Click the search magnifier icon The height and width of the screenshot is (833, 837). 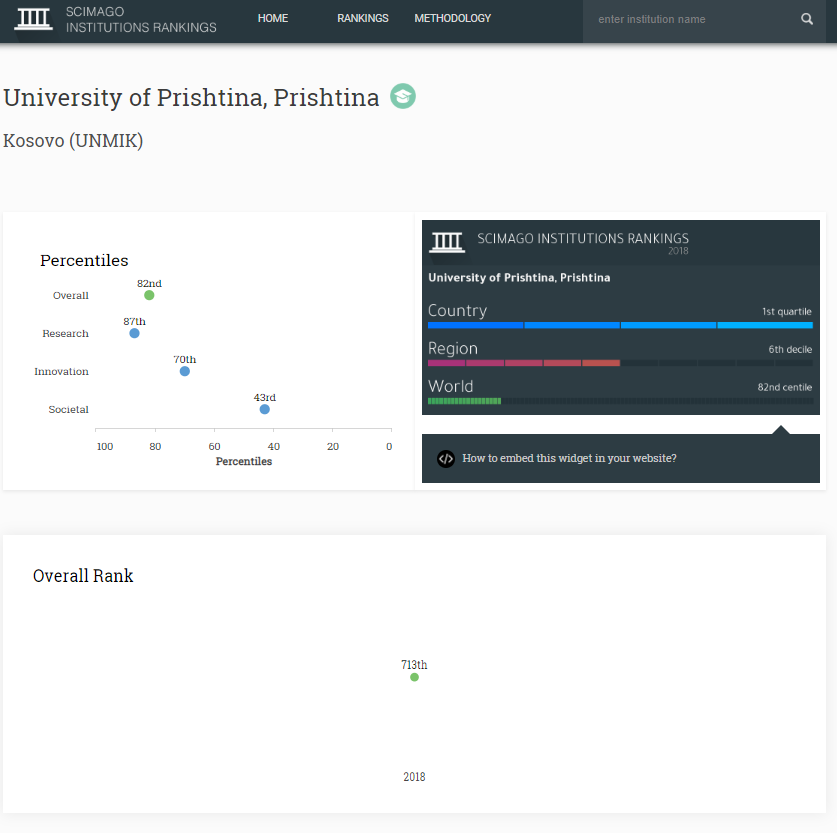[x=807, y=19]
